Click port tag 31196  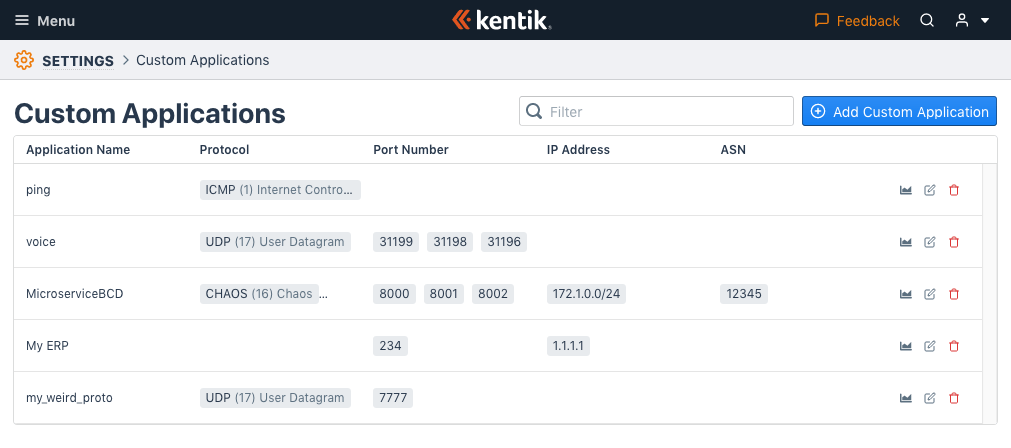pyautogui.click(x=504, y=242)
